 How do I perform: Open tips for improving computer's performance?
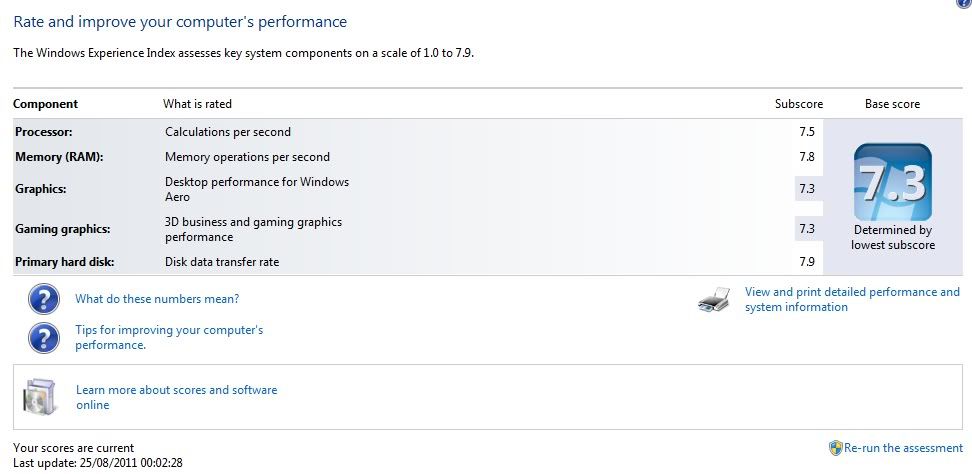[x=169, y=337]
